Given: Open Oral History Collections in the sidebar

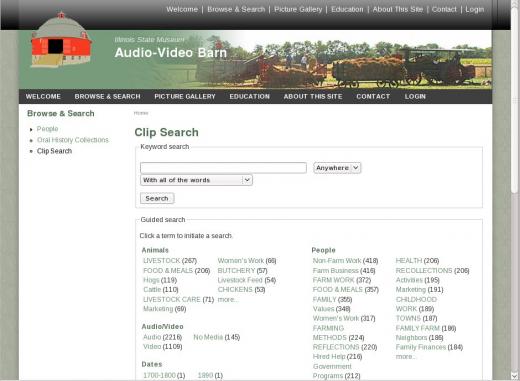Looking at the screenshot, I should (x=73, y=140).
